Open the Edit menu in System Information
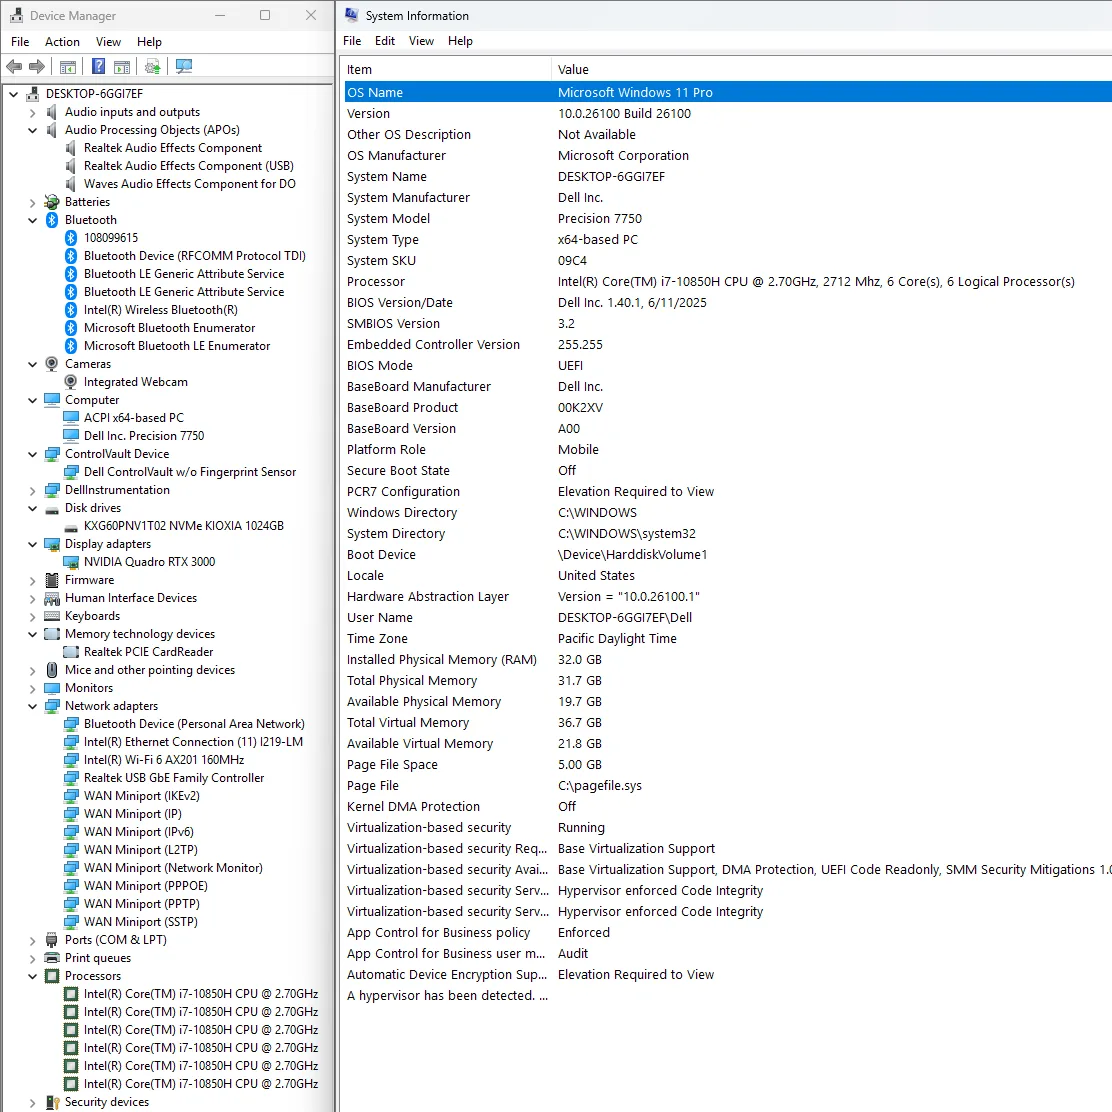This screenshot has height=1112, width=1112. tap(384, 41)
